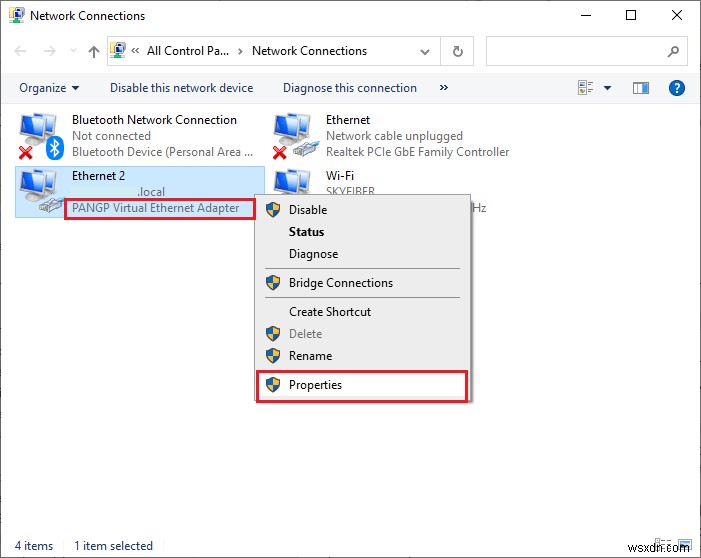Screen dimensions: 701x558
Task: Click the Forward navigation arrow
Action: [50, 51]
